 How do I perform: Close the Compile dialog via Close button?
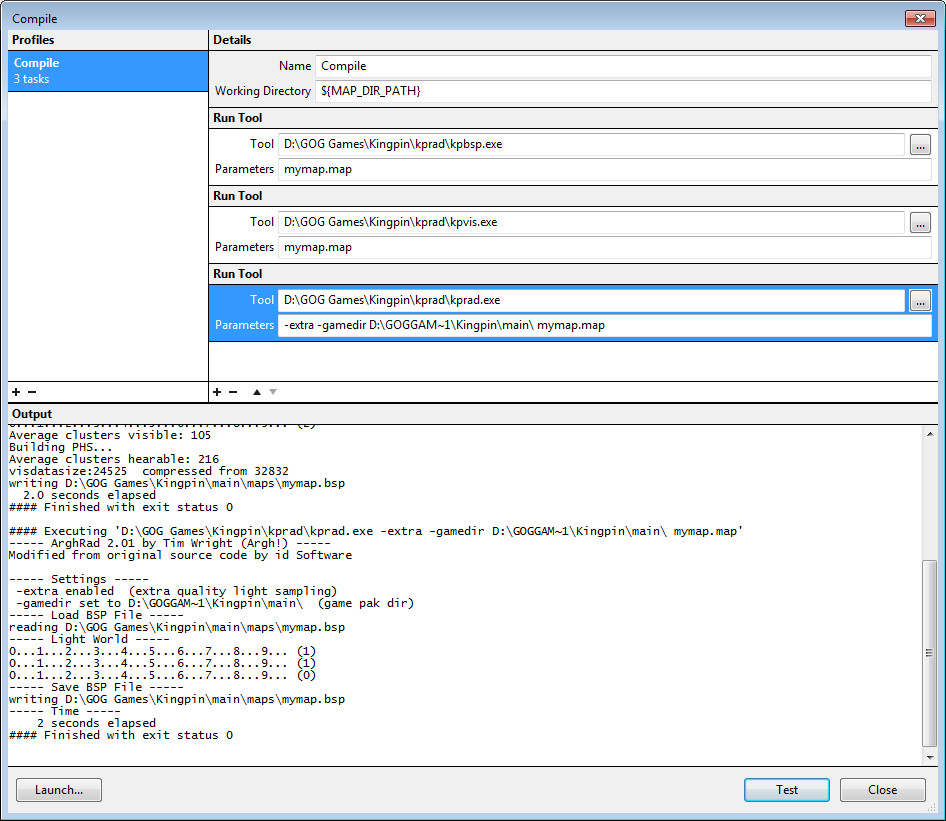(x=882, y=790)
